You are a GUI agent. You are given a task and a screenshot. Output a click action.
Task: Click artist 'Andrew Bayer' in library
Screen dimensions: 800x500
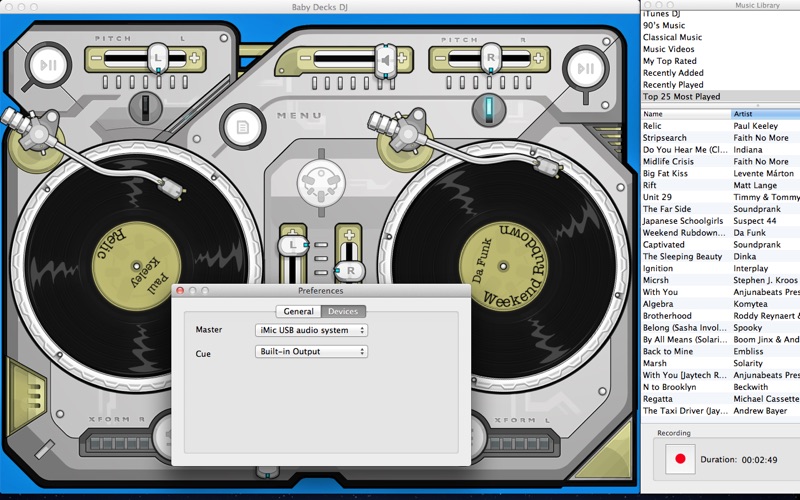click(760, 411)
